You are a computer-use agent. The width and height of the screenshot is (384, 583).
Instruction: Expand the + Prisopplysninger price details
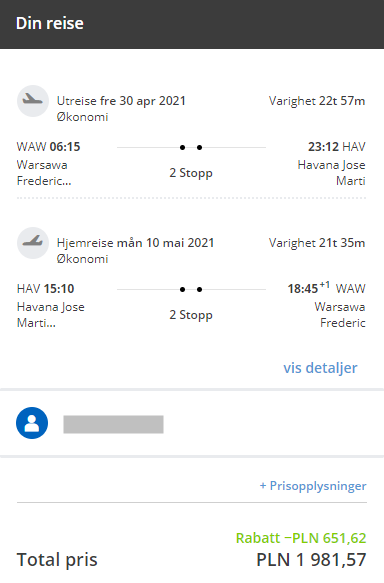click(313, 486)
